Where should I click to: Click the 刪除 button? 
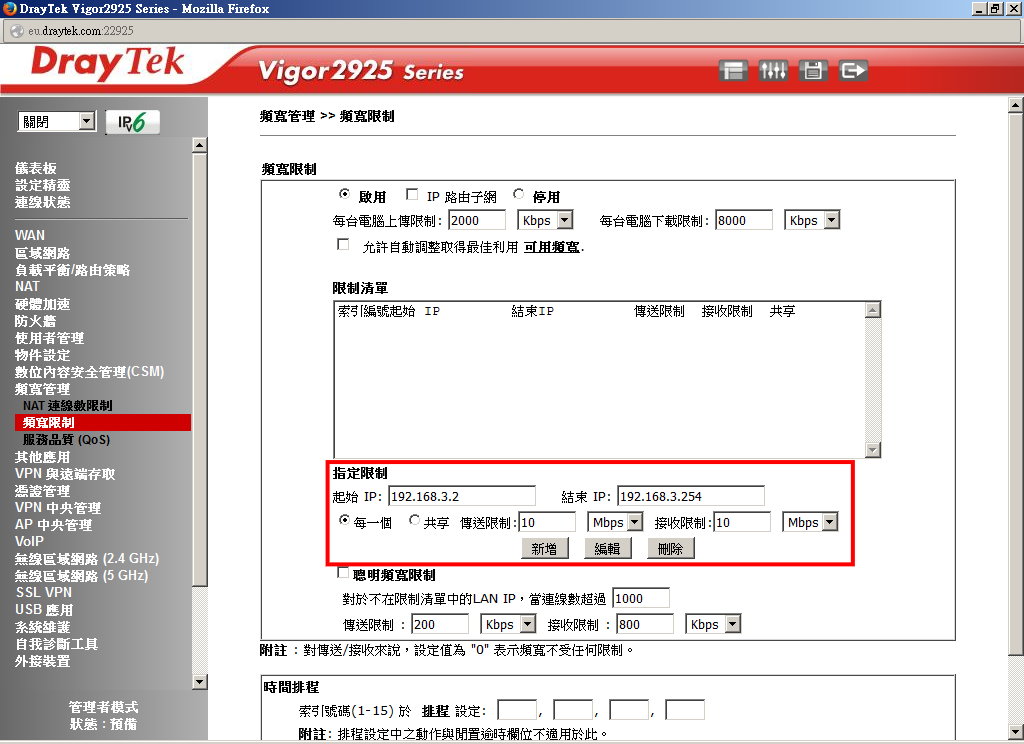pos(670,548)
